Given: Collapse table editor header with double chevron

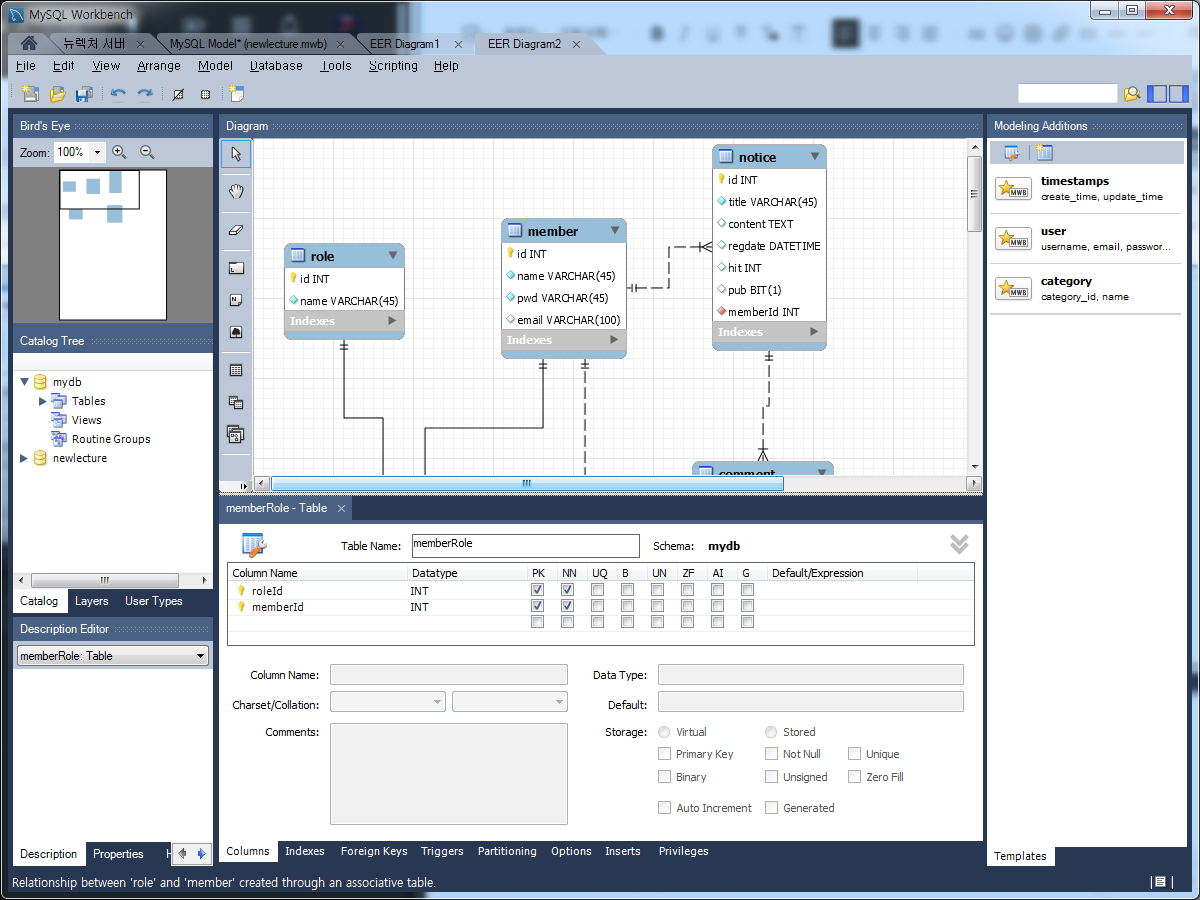Looking at the screenshot, I should coord(959,544).
